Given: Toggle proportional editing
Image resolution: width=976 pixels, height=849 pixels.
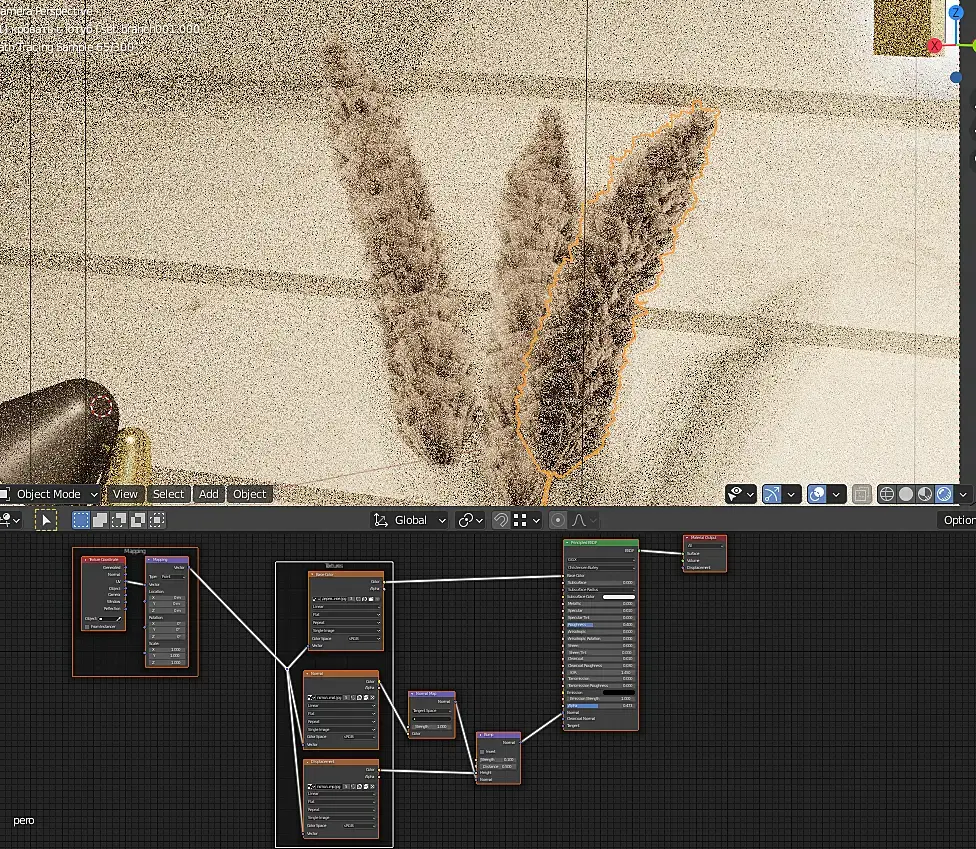Looking at the screenshot, I should point(558,520).
